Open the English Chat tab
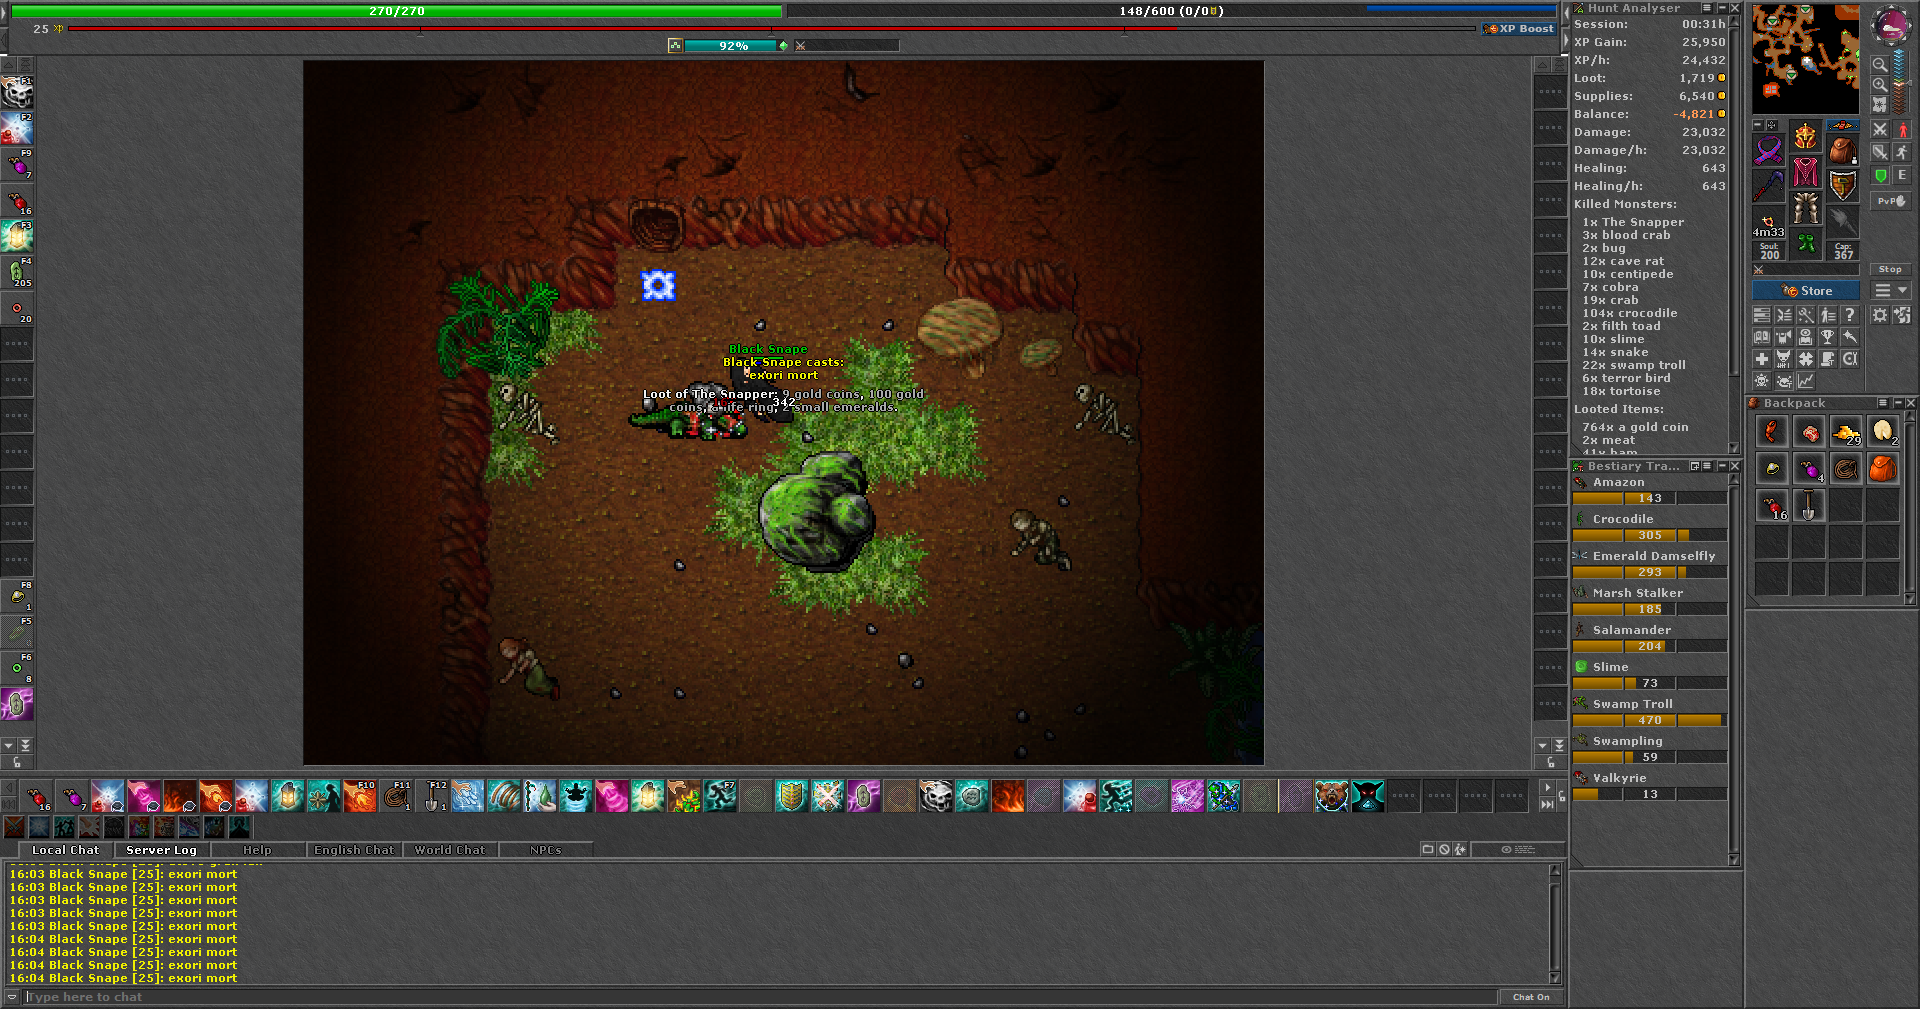The height and width of the screenshot is (1009, 1920). point(354,850)
